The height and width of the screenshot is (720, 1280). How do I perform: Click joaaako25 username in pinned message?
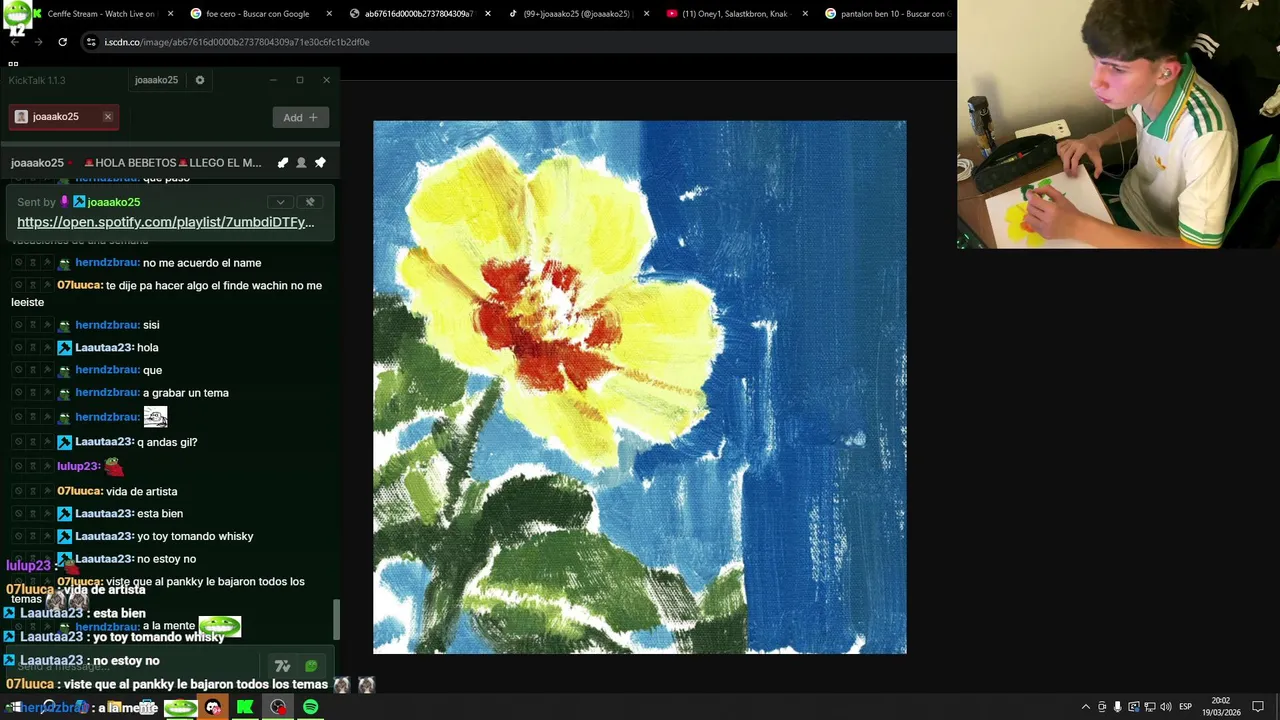click(x=113, y=202)
